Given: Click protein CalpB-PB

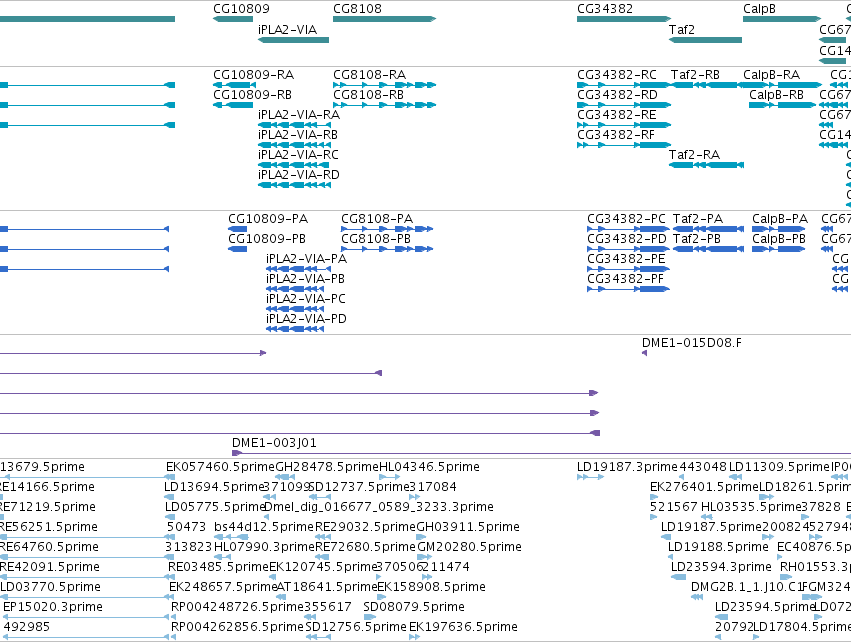Looking at the screenshot, I should [x=779, y=239].
